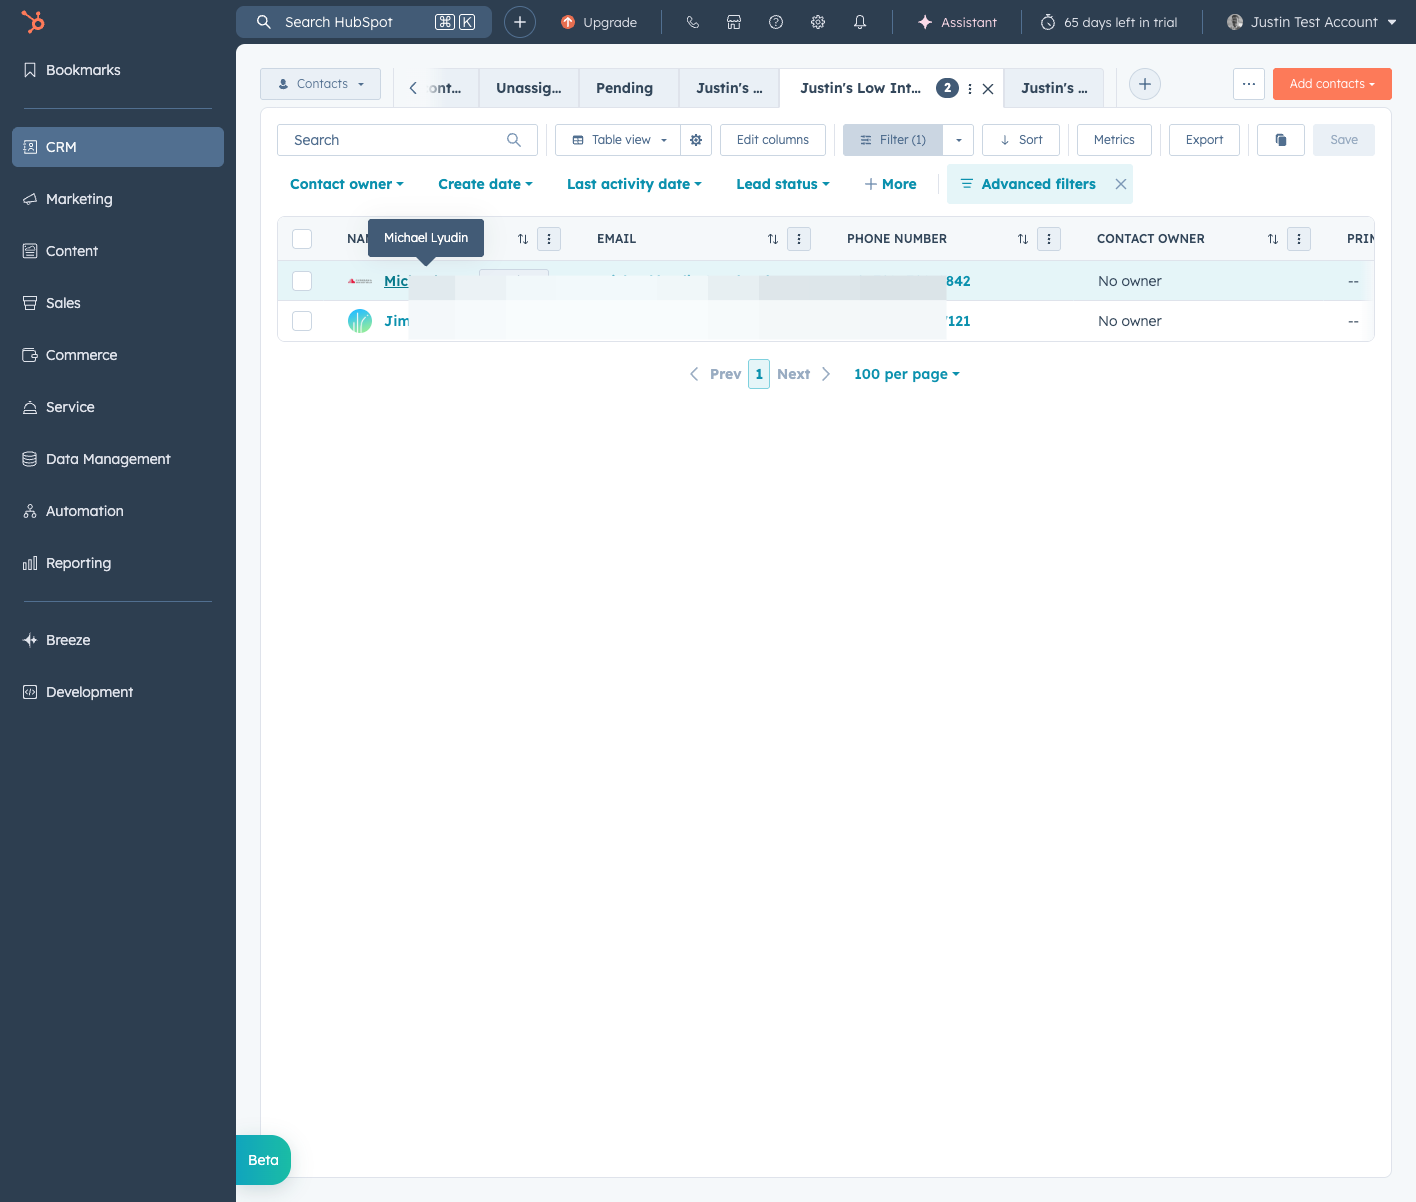This screenshot has width=1416, height=1202.
Task: Expand the Contact owner filter
Action: (x=347, y=184)
